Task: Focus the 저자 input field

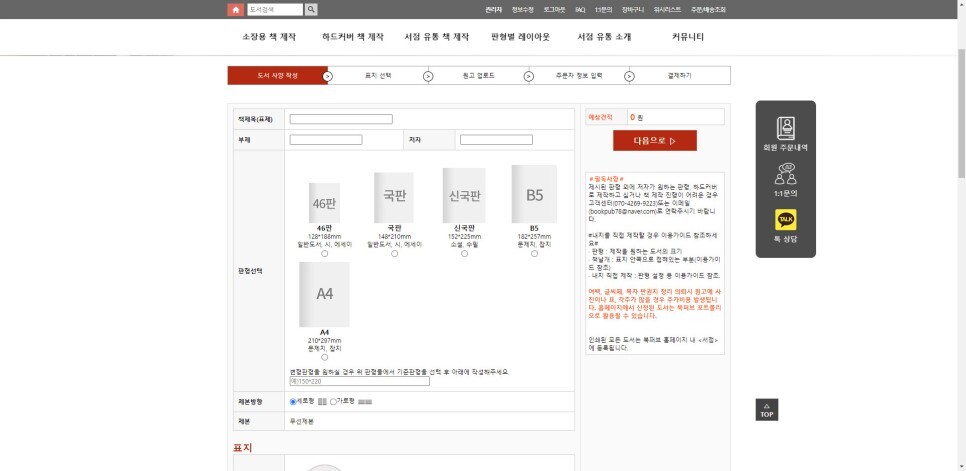Action: 496,140
